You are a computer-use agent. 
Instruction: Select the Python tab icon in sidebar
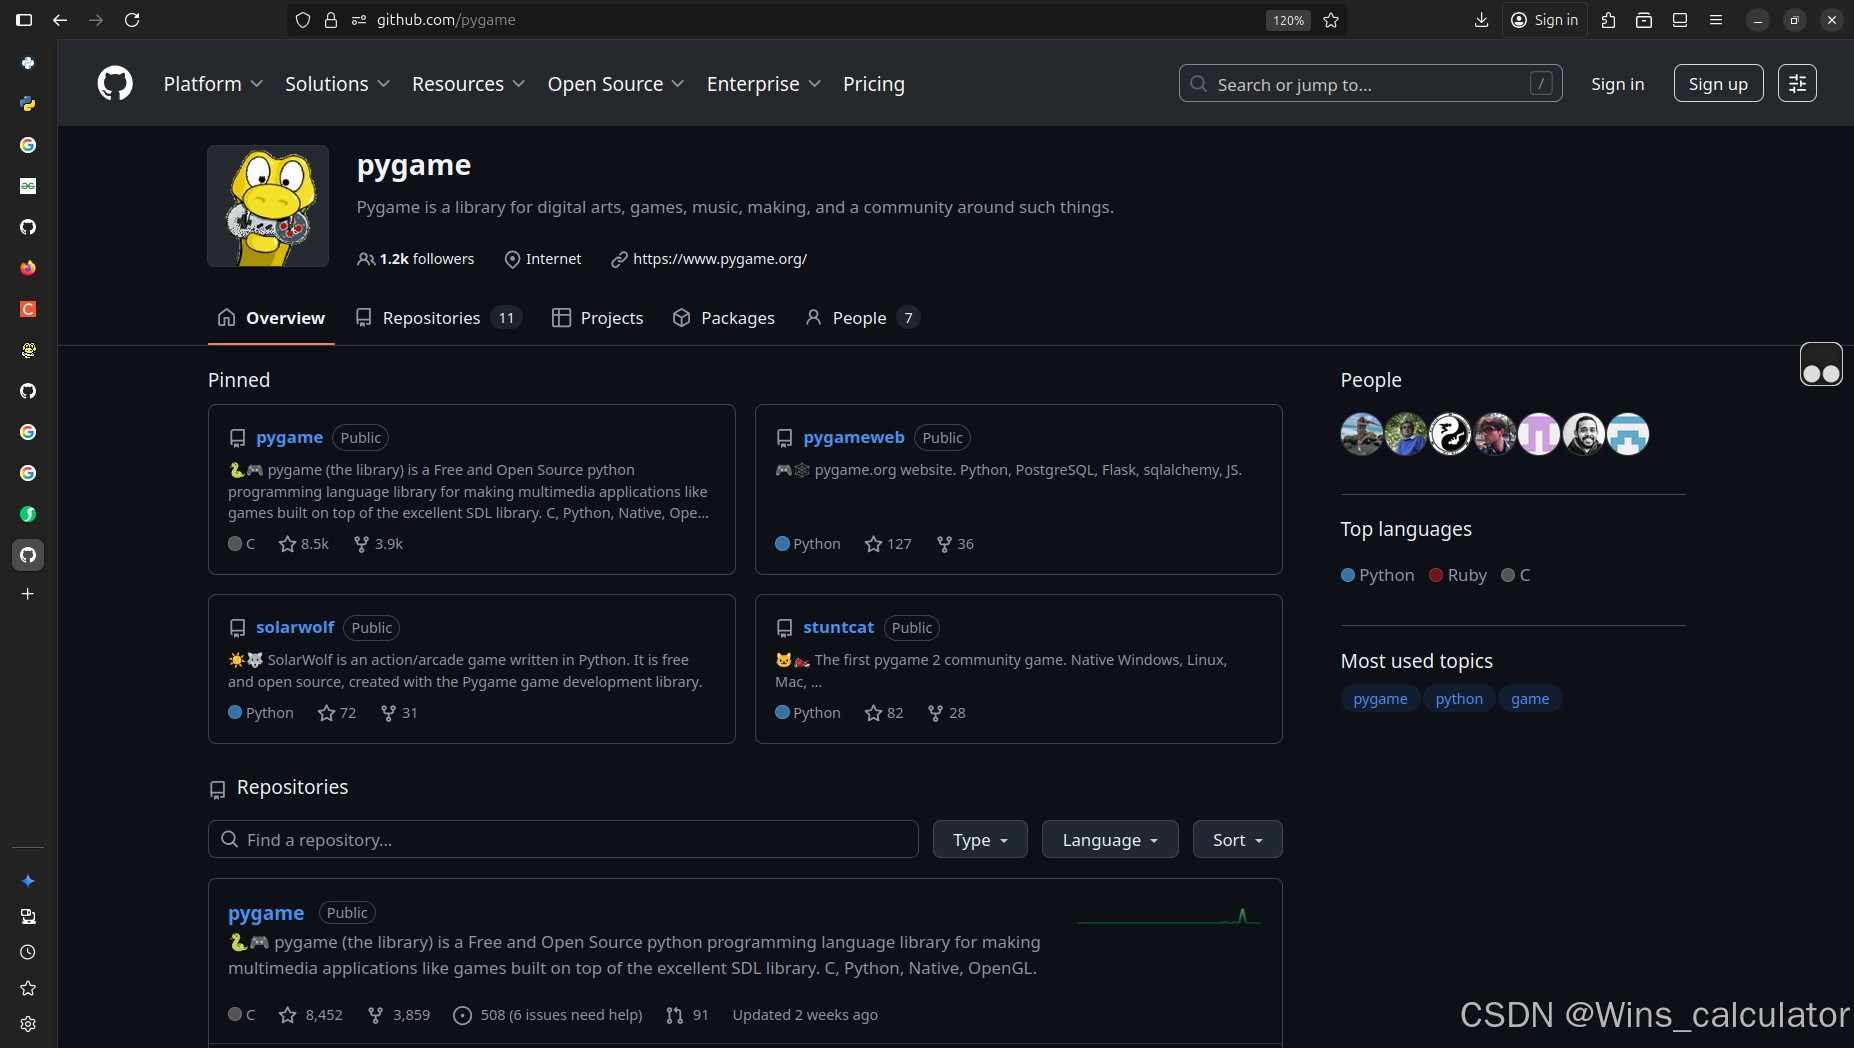[27, 104]
